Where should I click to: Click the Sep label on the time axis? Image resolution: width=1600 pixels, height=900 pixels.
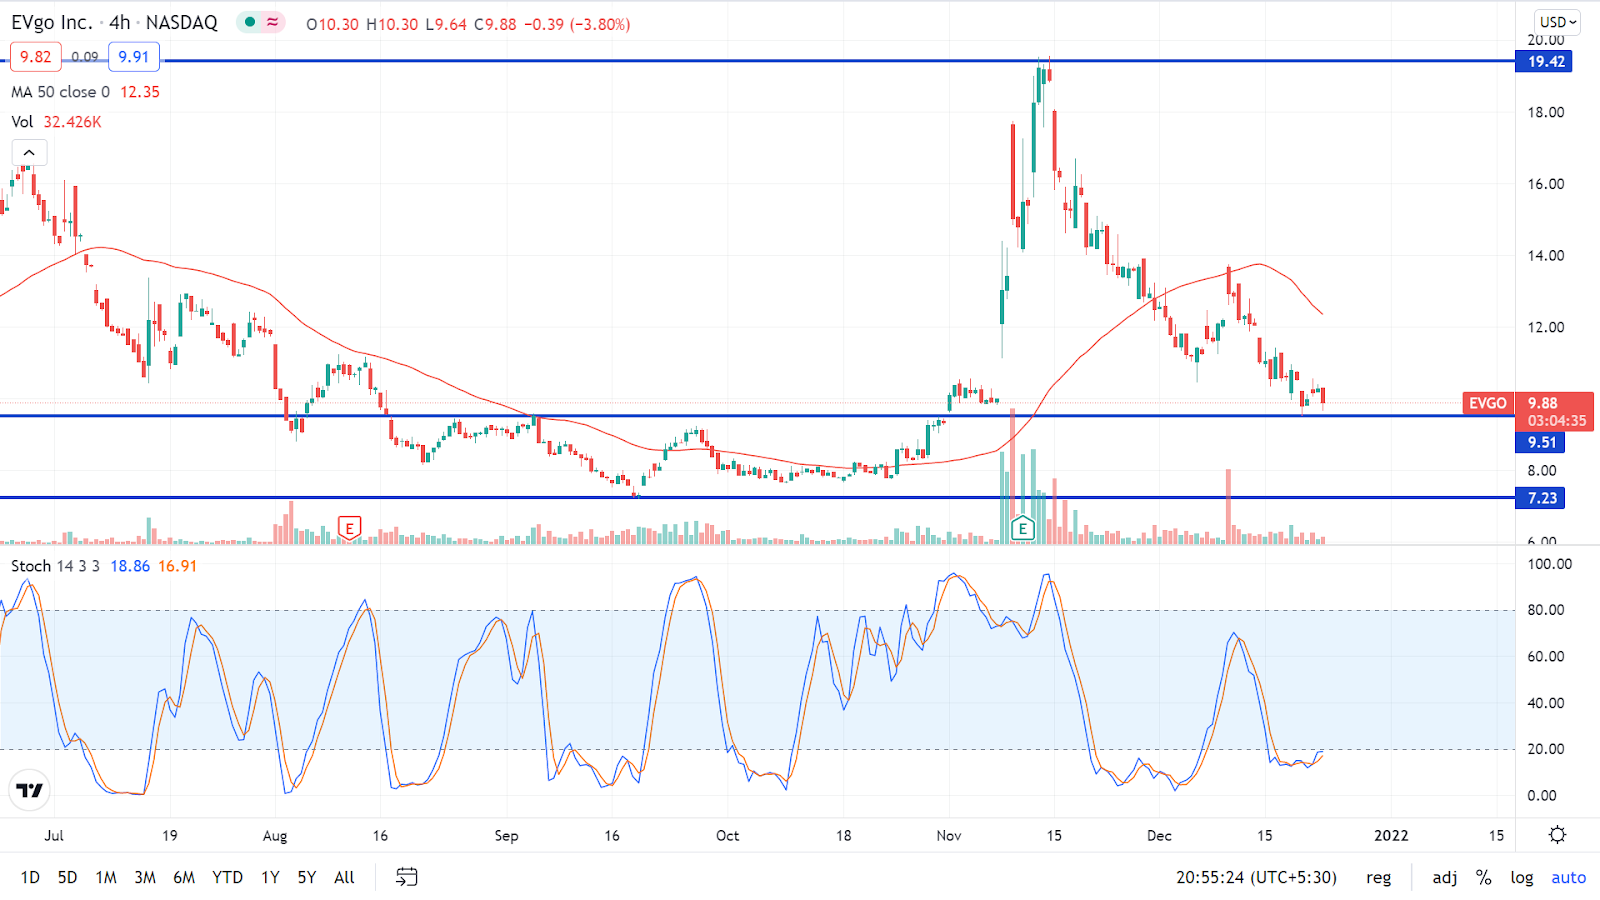(x=506, y=835)
